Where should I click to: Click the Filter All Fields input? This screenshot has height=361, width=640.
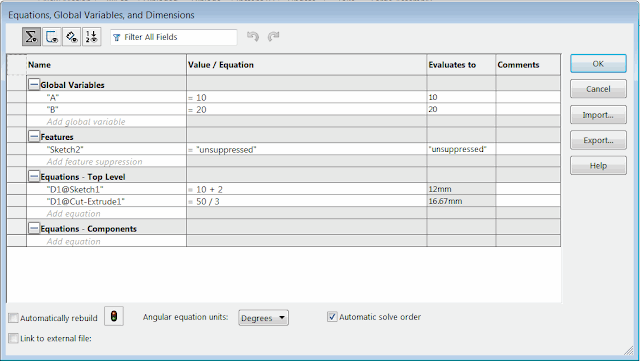(173, 37)
